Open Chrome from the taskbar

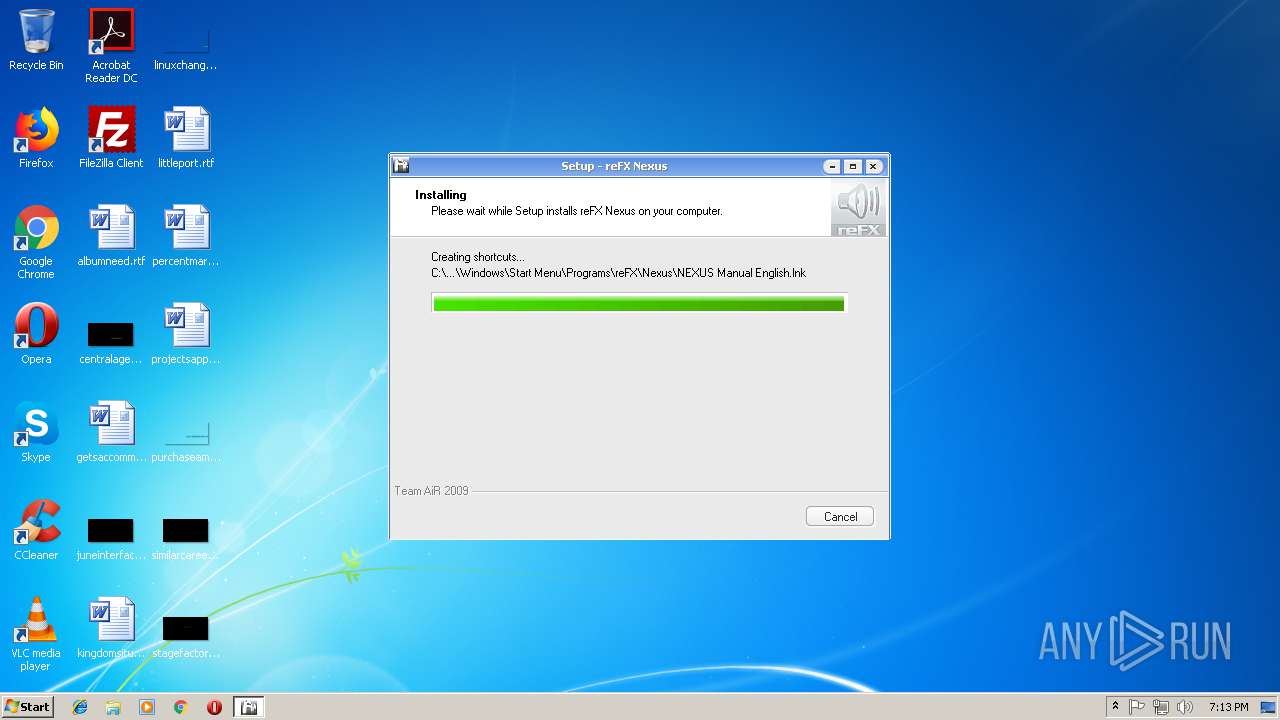coord(180,707)
